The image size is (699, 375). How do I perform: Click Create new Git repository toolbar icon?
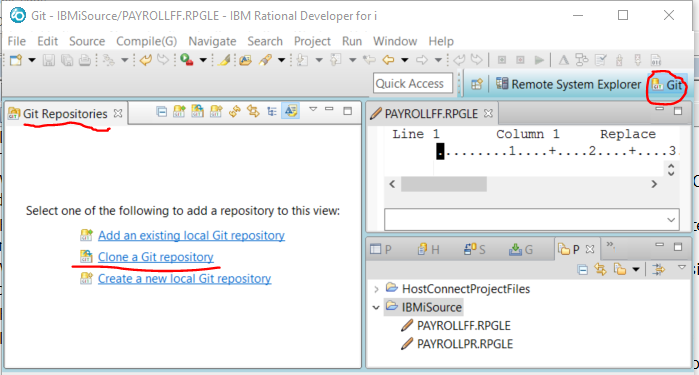pos(216,111)
